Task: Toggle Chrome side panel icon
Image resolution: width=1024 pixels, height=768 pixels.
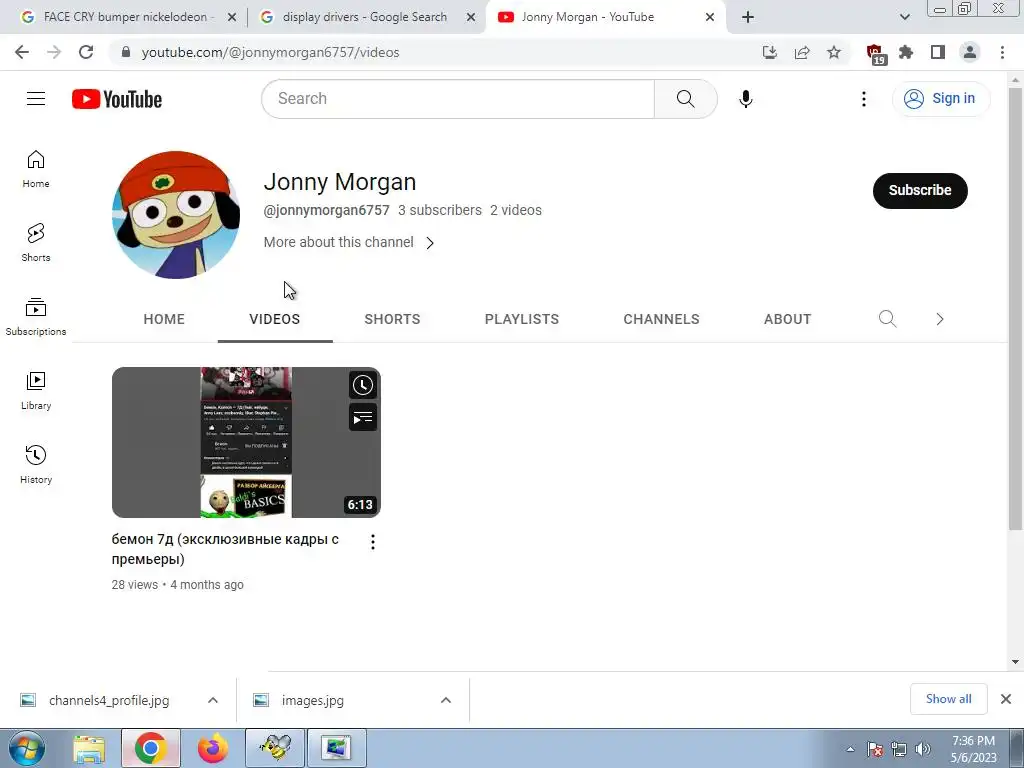Action: pyautogui.click(x=938, y=52)
